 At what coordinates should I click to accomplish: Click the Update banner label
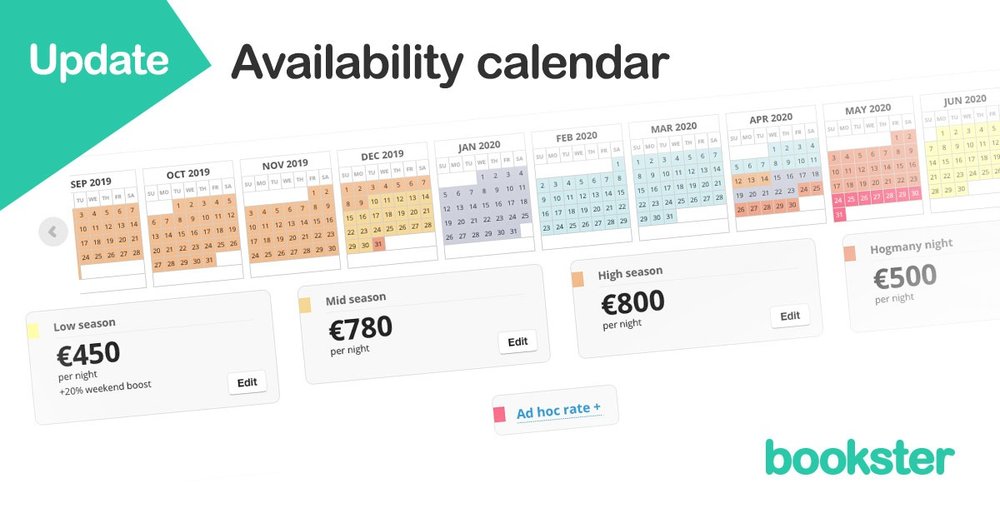click(x=99, y=61)
